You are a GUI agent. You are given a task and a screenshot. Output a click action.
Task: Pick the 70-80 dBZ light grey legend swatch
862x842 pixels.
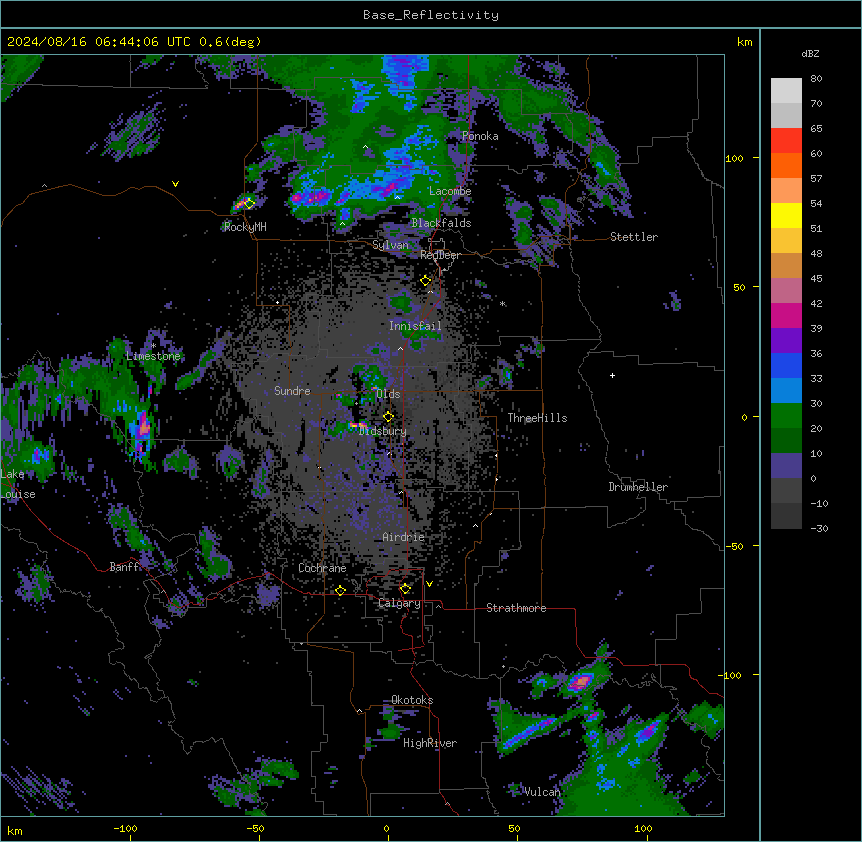coord(786,91)
